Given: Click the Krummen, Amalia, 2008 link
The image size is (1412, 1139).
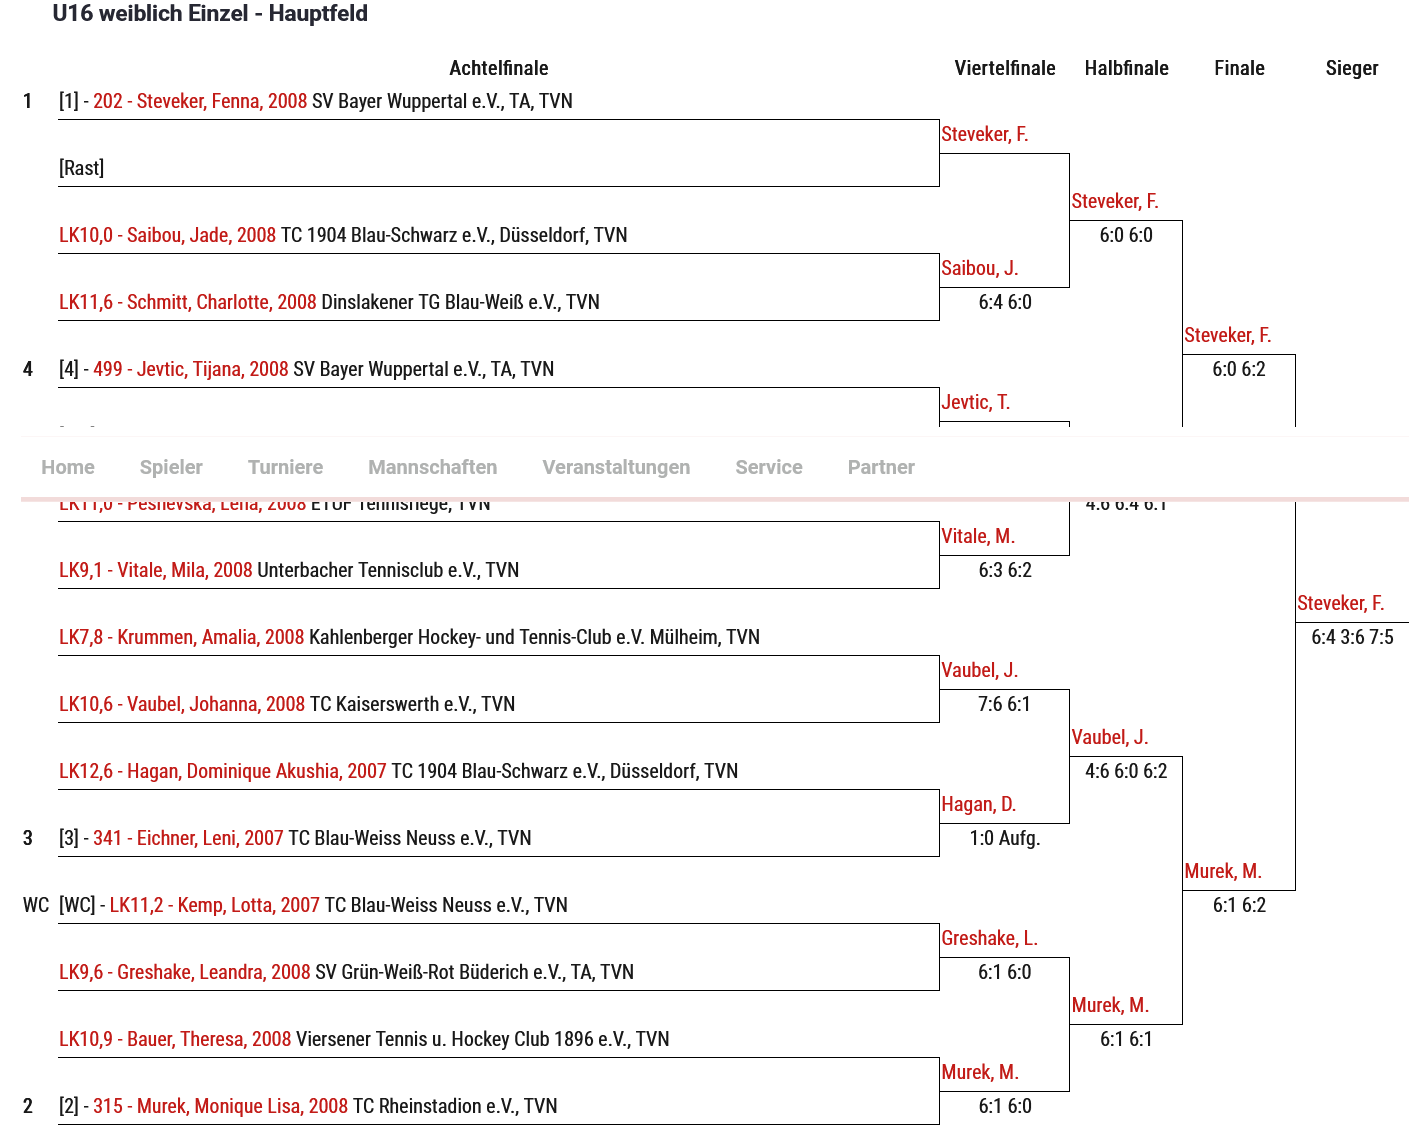Looking at the screenshot, I should pyautogui.click(x=181, y=637).
